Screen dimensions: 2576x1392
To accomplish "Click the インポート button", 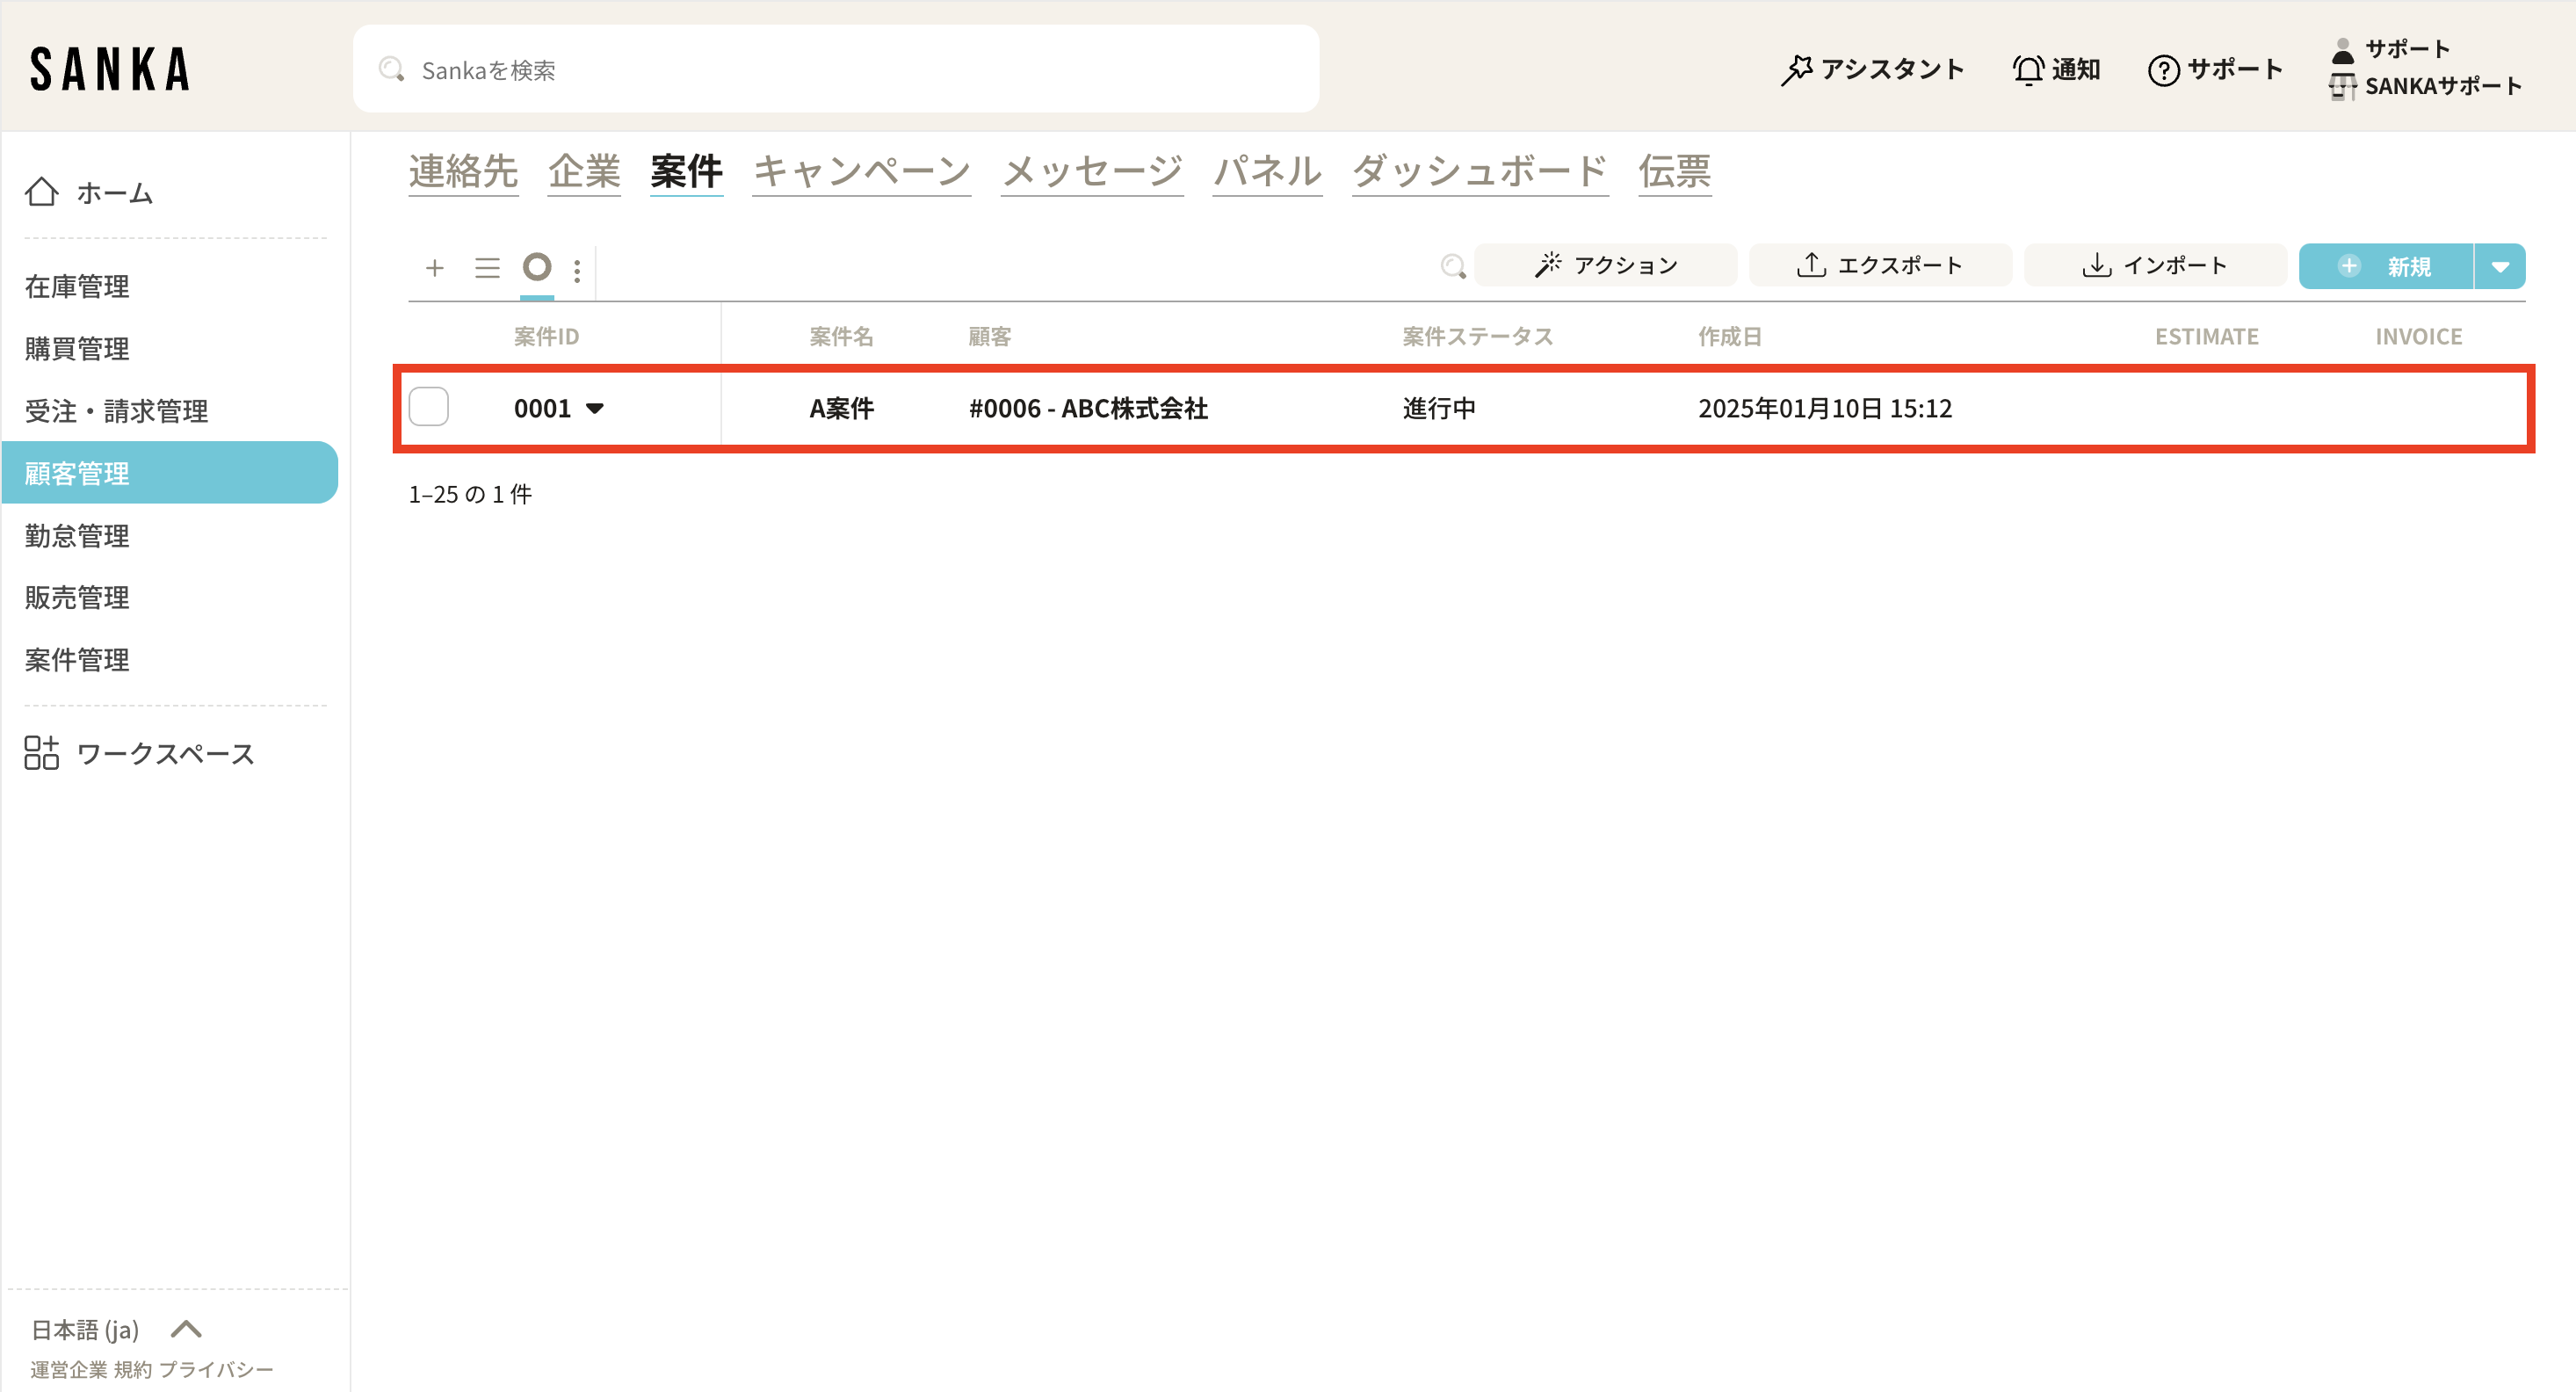I will tap(2154, 265).
